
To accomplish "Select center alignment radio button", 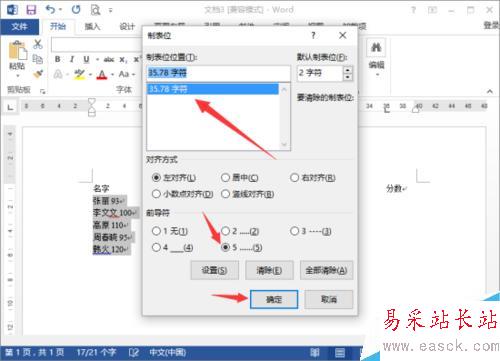I will pyautogui.click(x=225, y=178).
